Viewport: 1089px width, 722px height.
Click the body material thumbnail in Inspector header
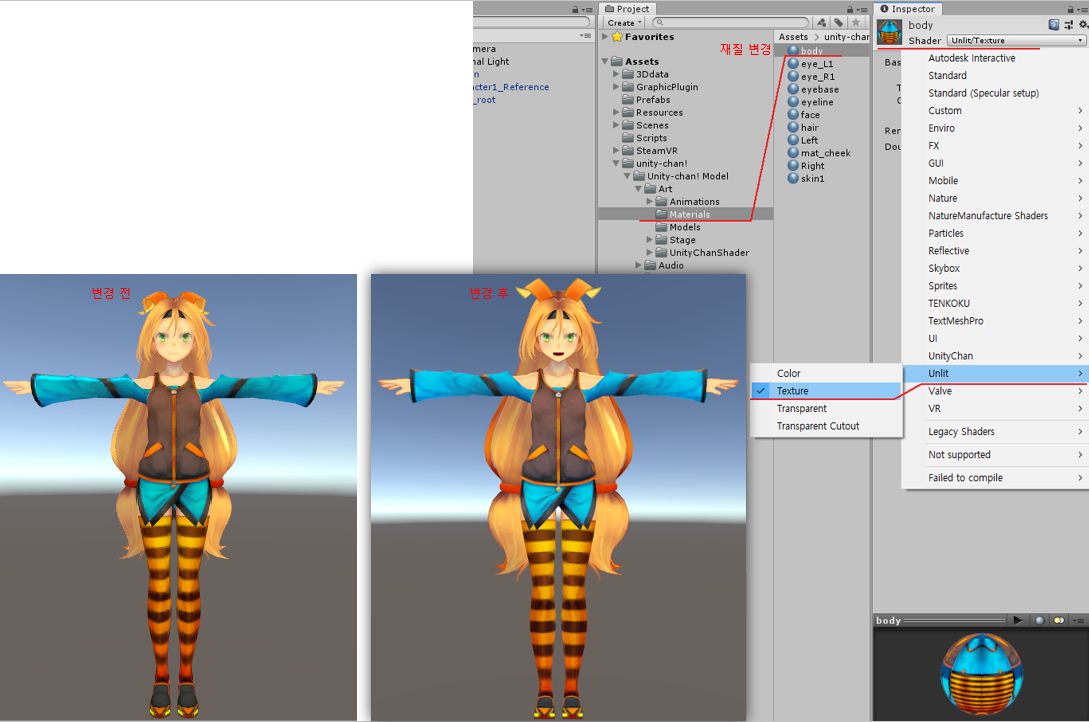[889, 33]
